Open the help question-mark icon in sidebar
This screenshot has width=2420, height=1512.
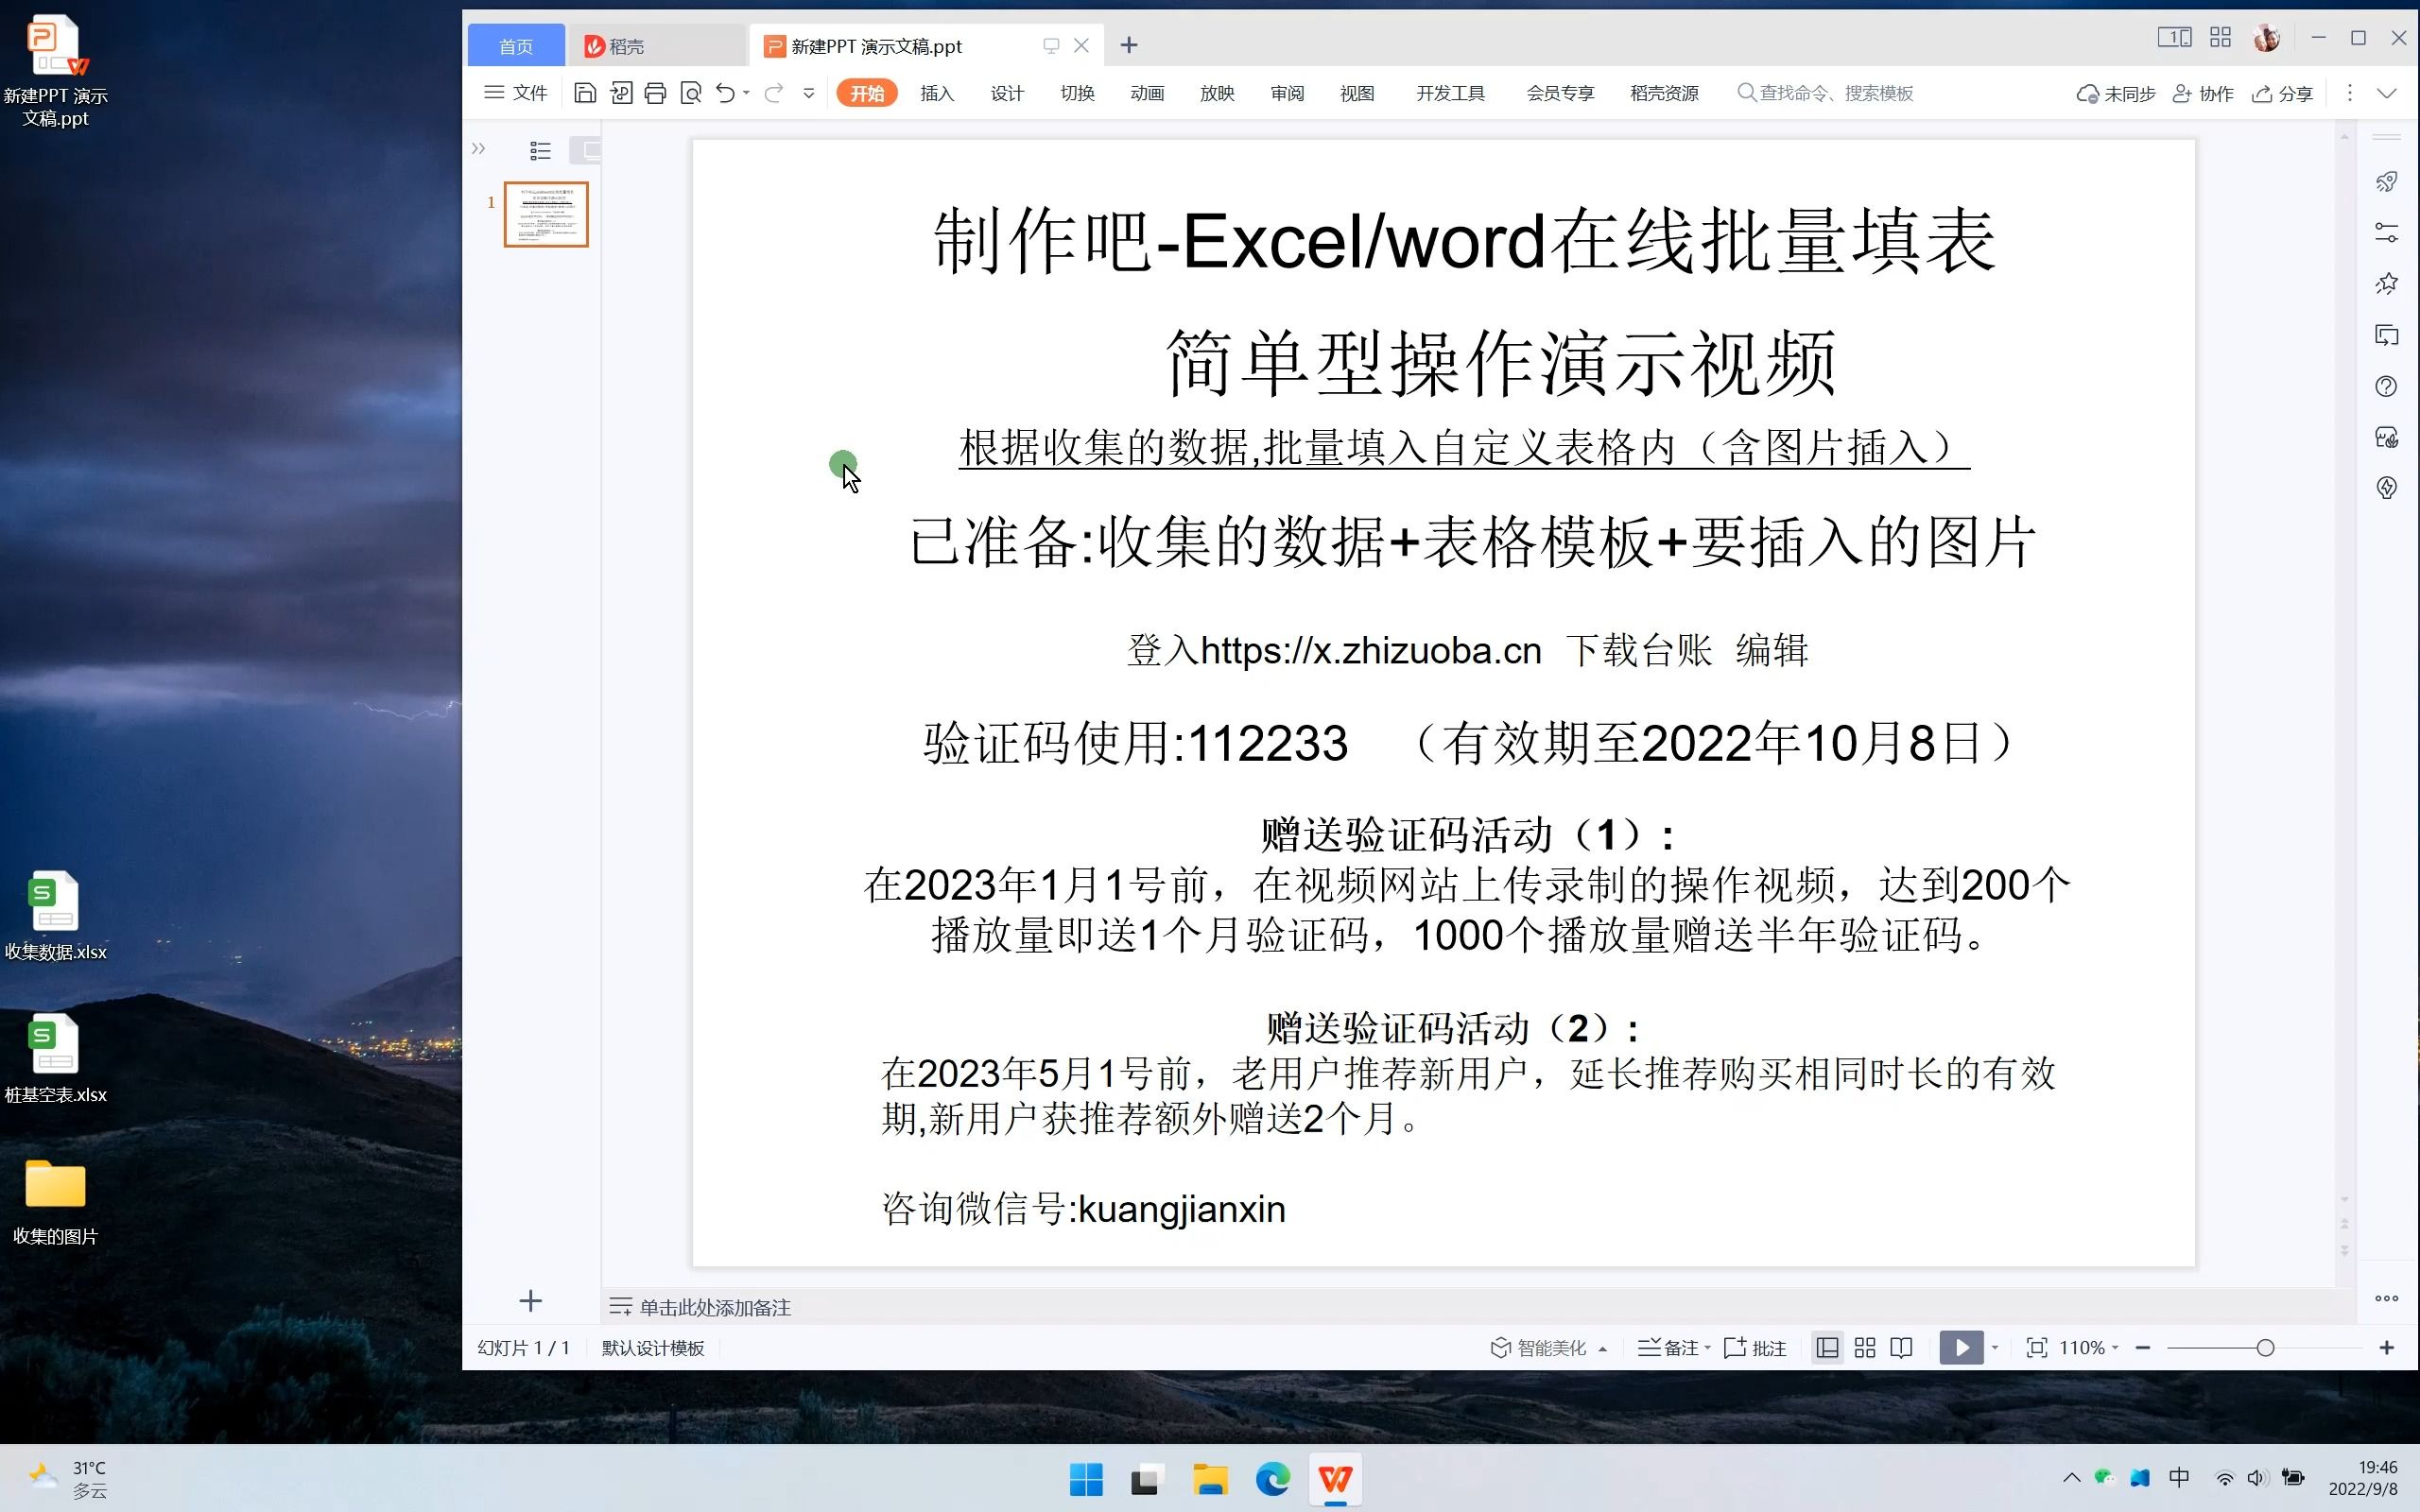[x=2387, y=386]
